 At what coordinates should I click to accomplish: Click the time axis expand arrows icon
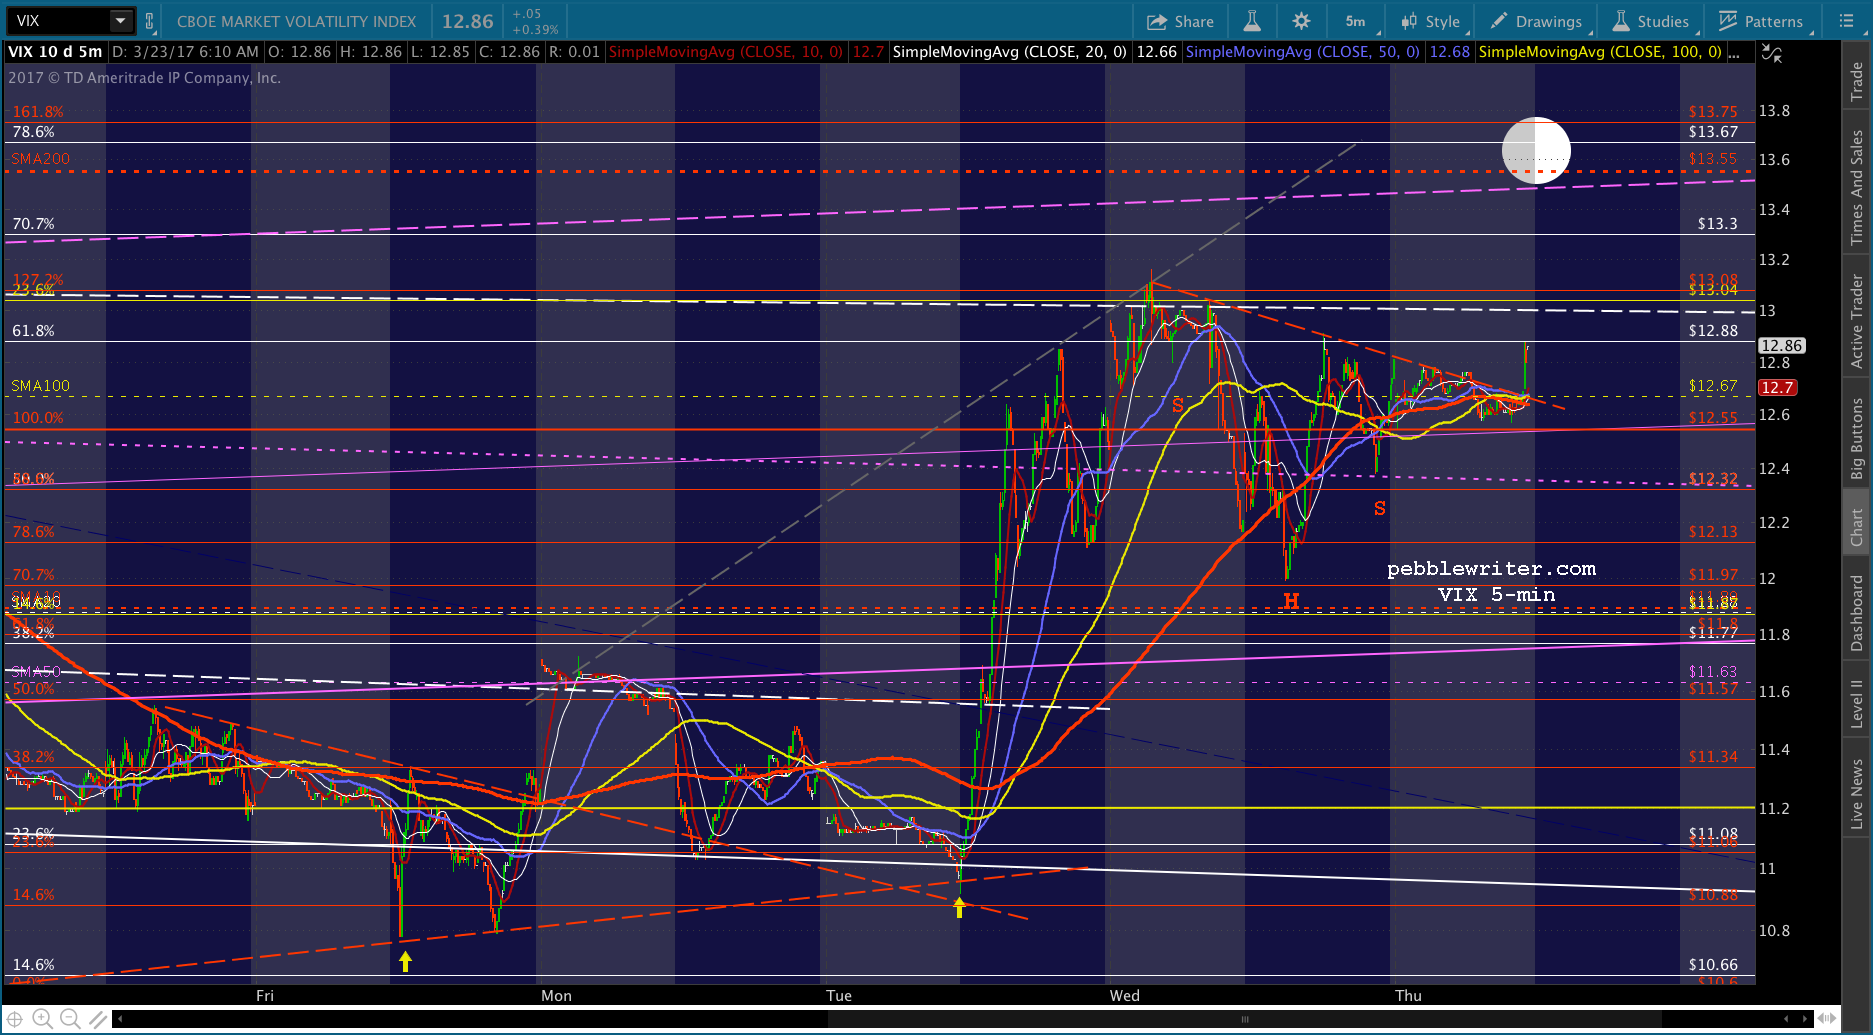pyautogui.click(x=1826, y=1018)
